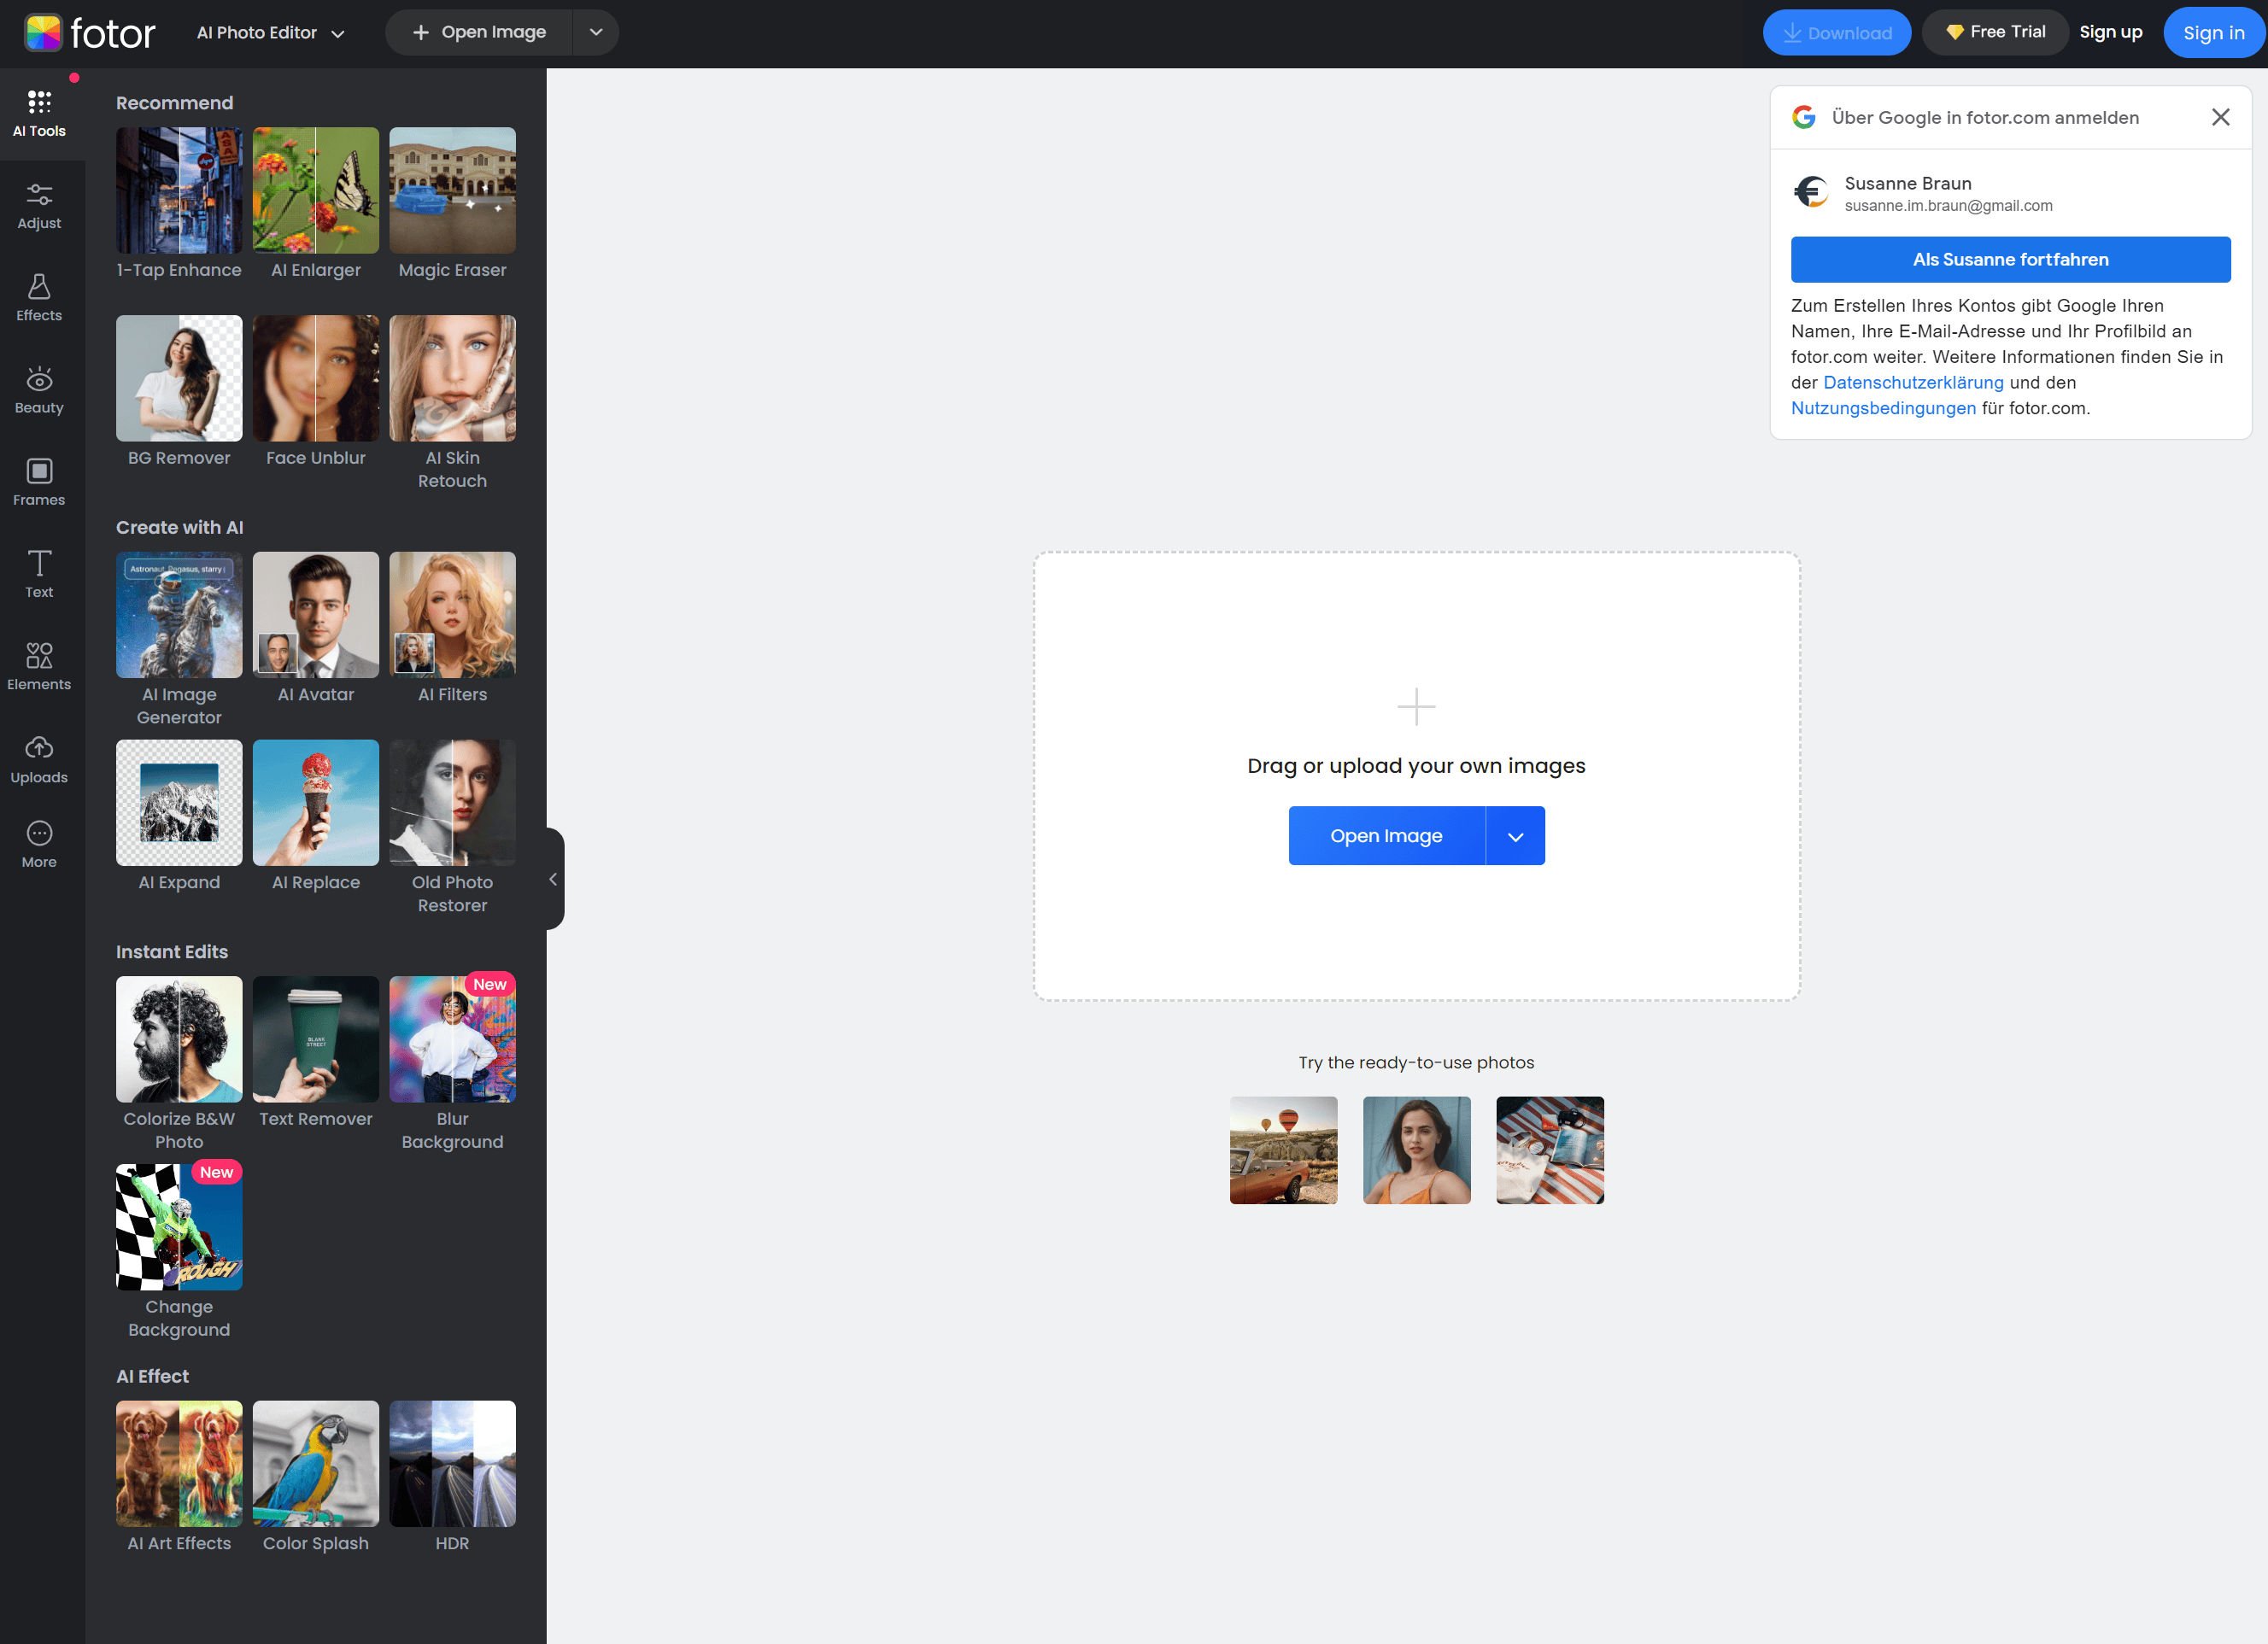Image resolution: width=2268 pixels, height=1644 pixels.
Task: Continue as Susanne with Google
Action: (2010, 260)
